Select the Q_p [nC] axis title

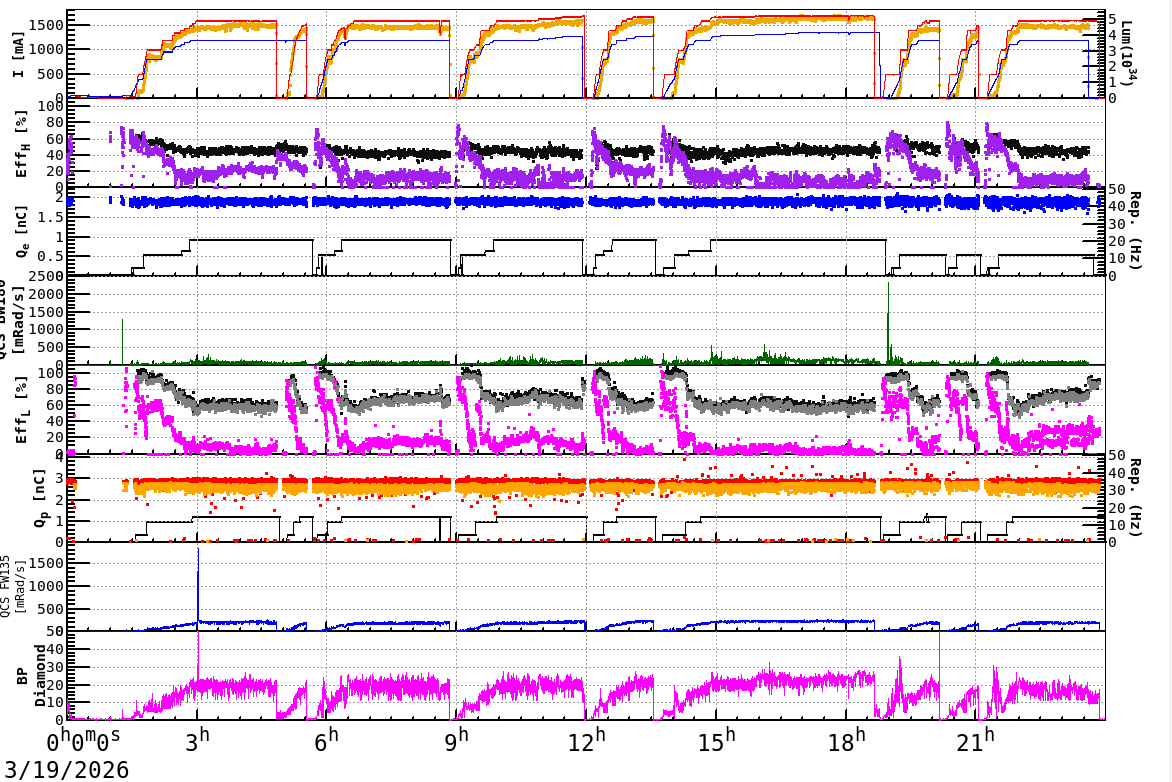(40, 498)
